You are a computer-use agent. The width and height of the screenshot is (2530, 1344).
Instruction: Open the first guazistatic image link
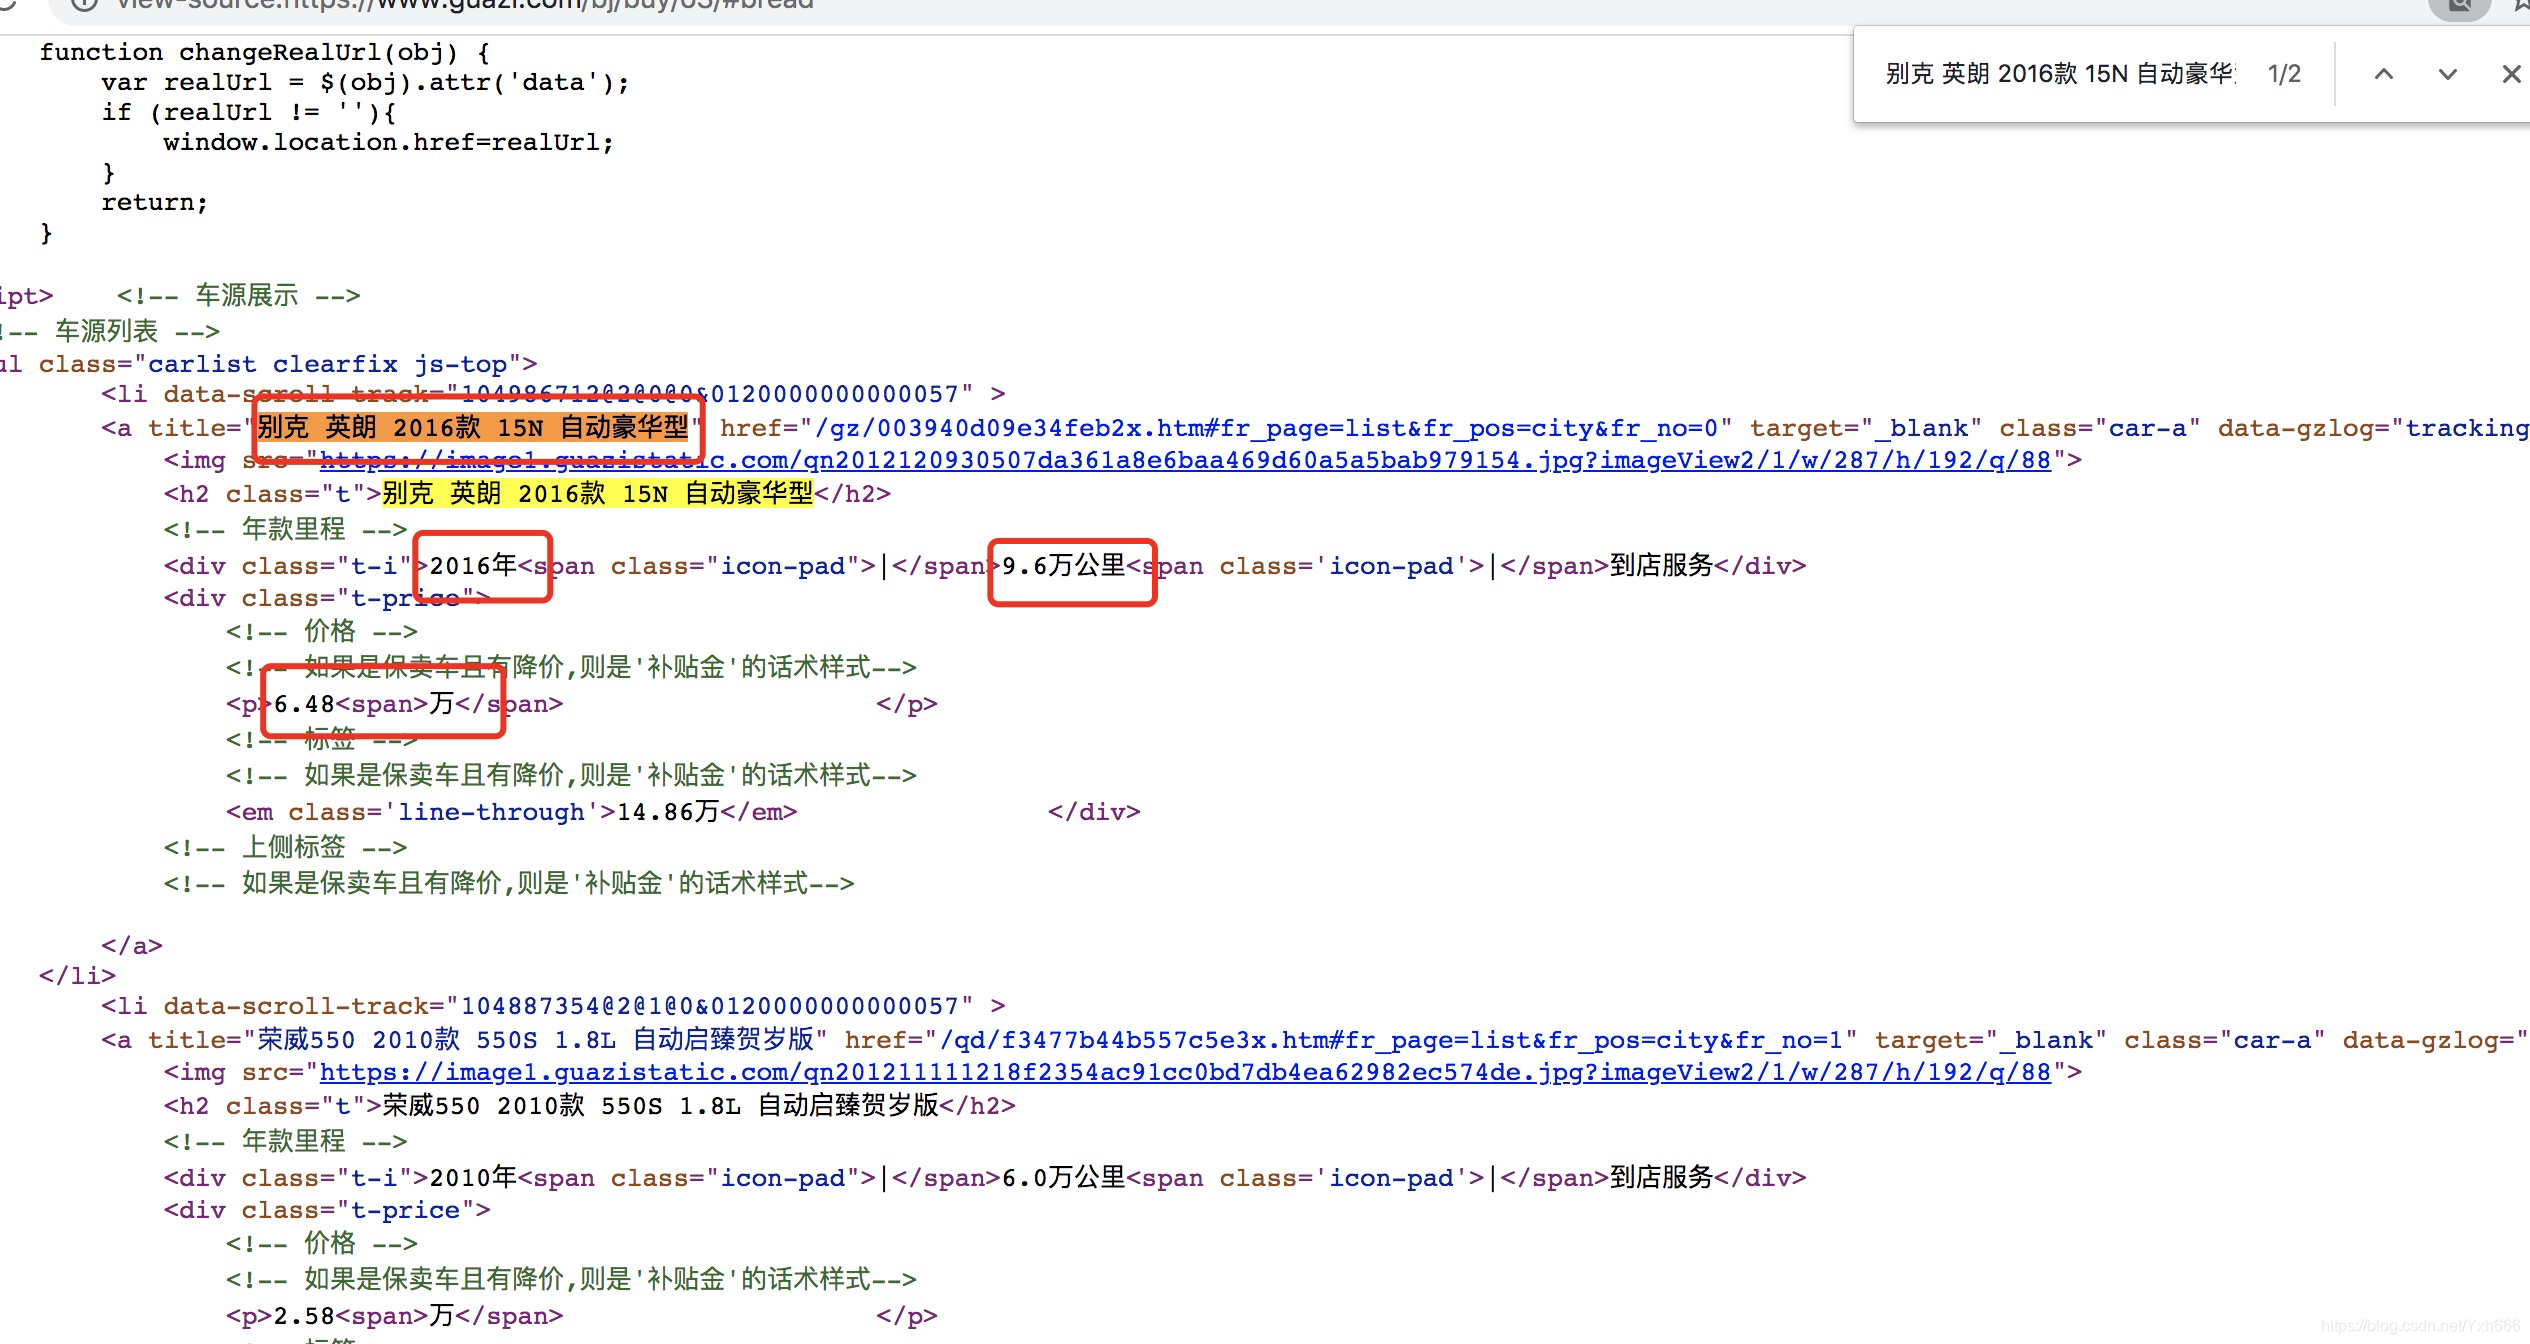tap(1185, 460)
